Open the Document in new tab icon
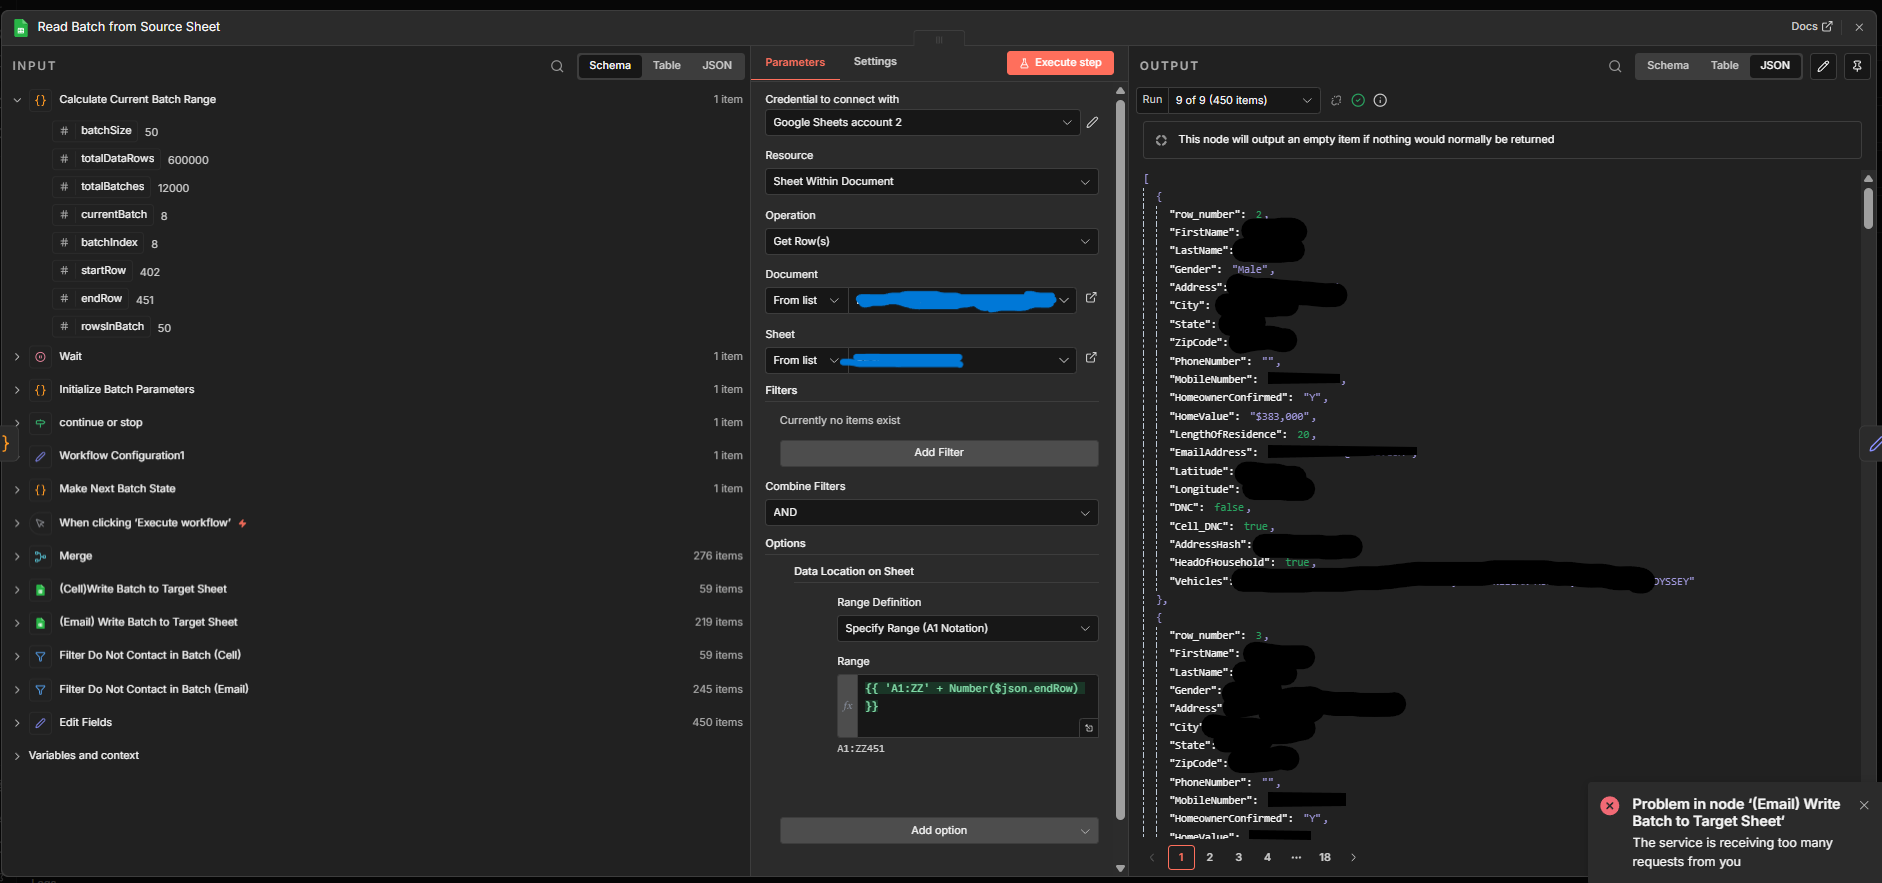This screenshot has width=1882, height=883. [x=1091, y=298]
